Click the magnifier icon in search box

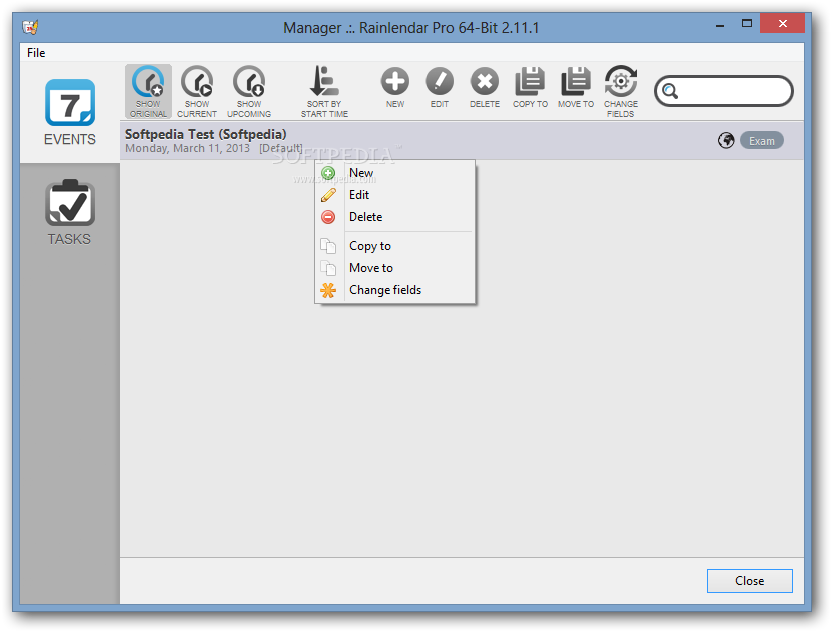coord(670,91)
